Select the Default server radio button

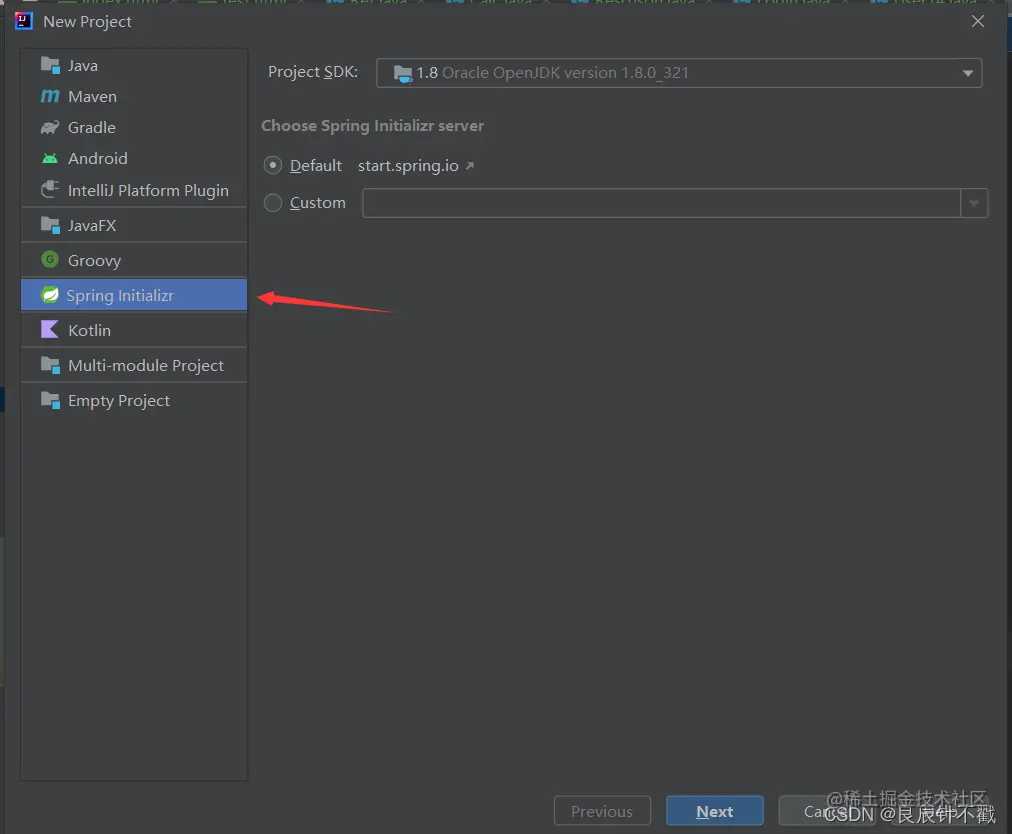coord(273,165)
